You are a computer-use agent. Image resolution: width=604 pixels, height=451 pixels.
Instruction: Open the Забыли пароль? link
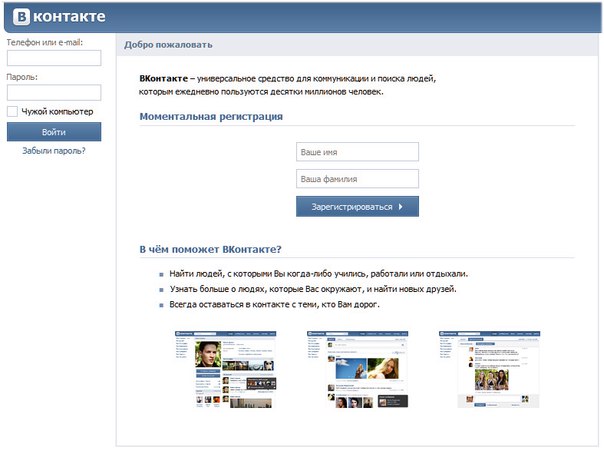[x=54, y=151]
